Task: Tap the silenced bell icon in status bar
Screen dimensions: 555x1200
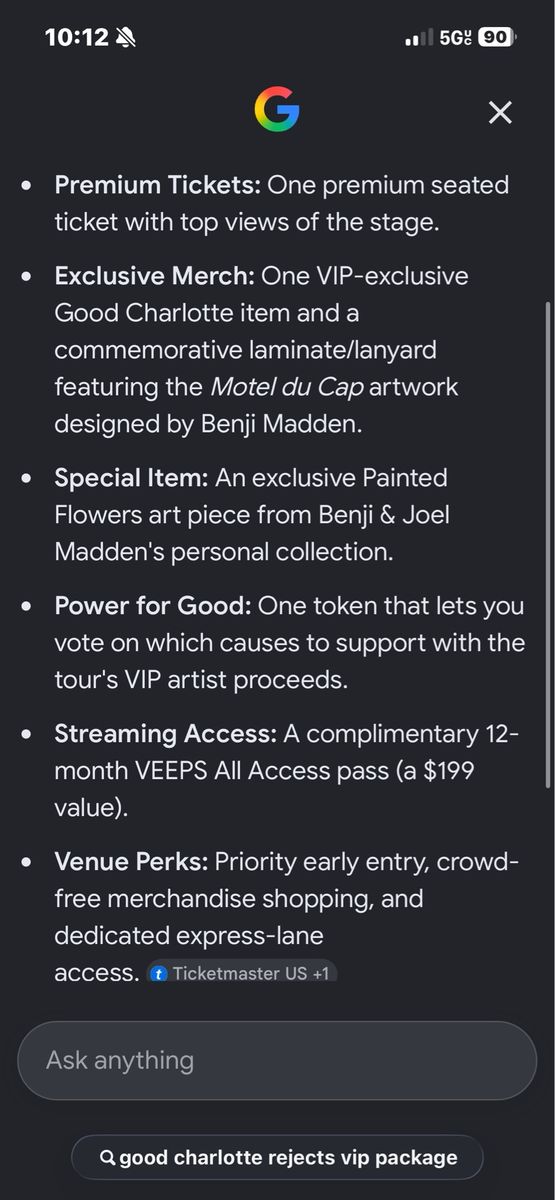Action: 126,38
